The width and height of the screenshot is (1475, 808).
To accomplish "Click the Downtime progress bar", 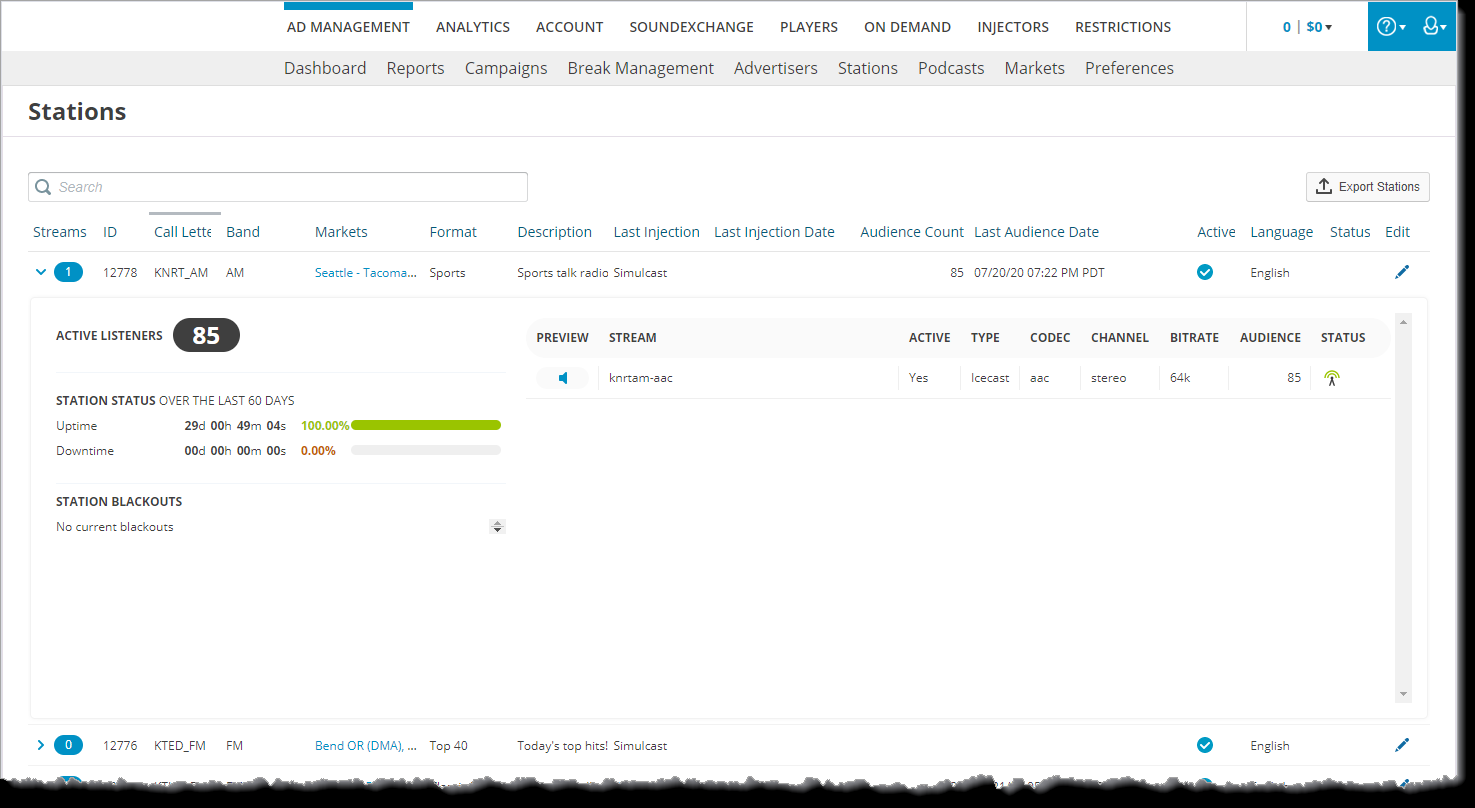I will click(x=426, y=451).
